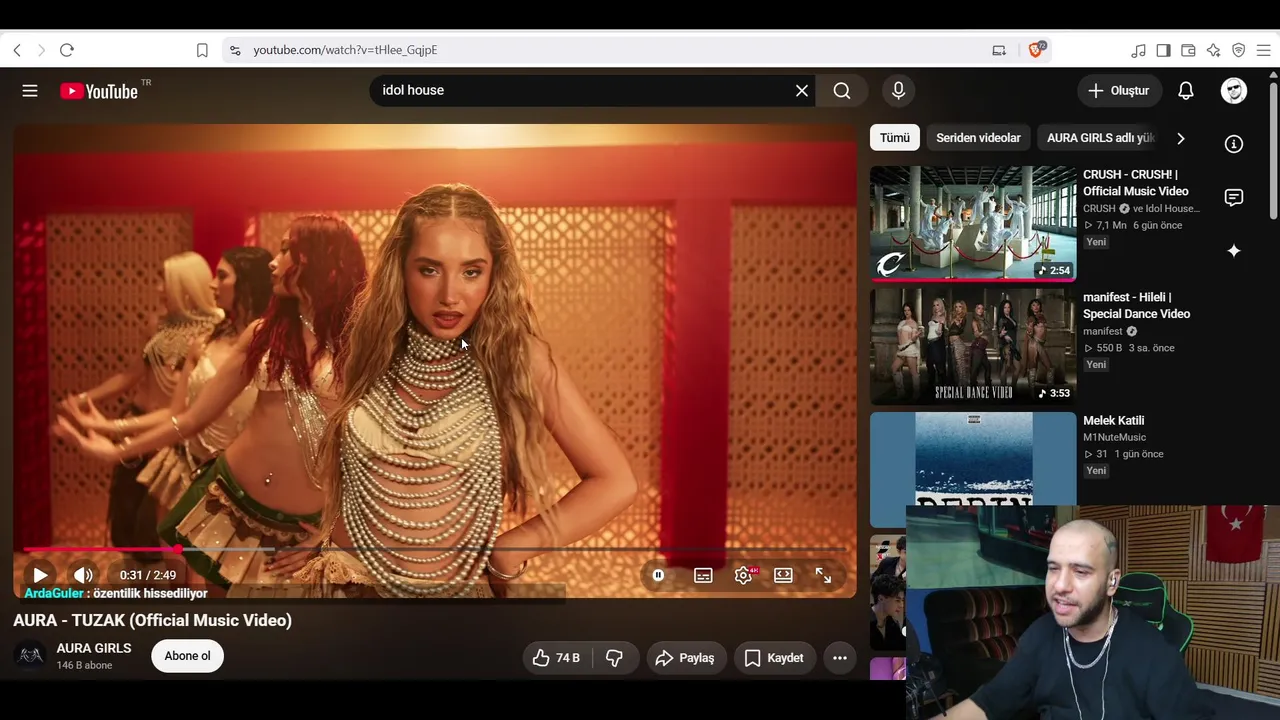Open site settings icon in address bar
The width and height of the screenshot is (1280, 720).
[235, 50]
